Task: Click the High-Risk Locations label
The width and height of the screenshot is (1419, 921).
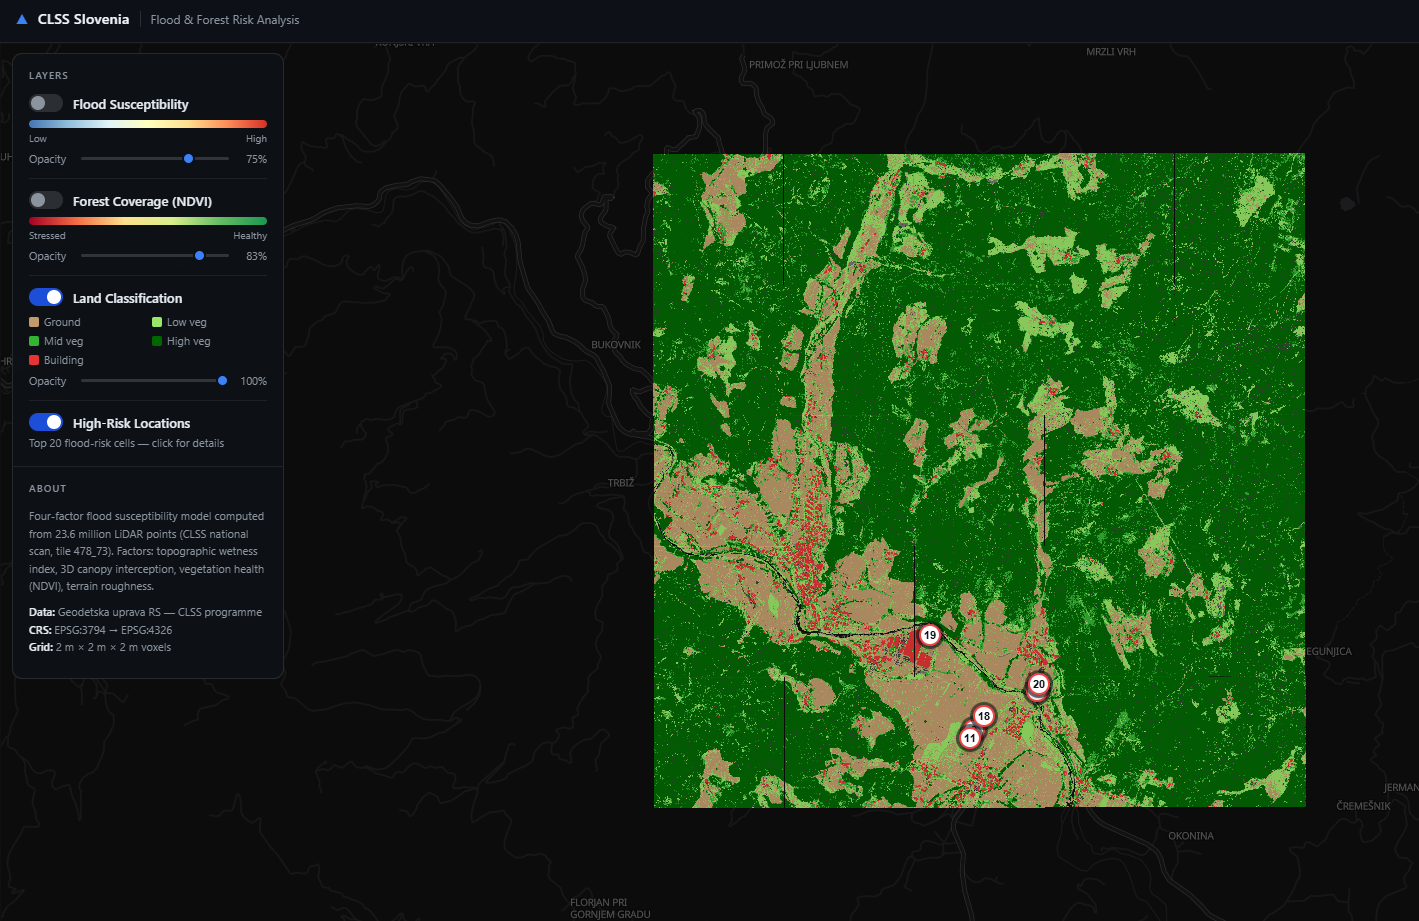Action: coord(131,423)
